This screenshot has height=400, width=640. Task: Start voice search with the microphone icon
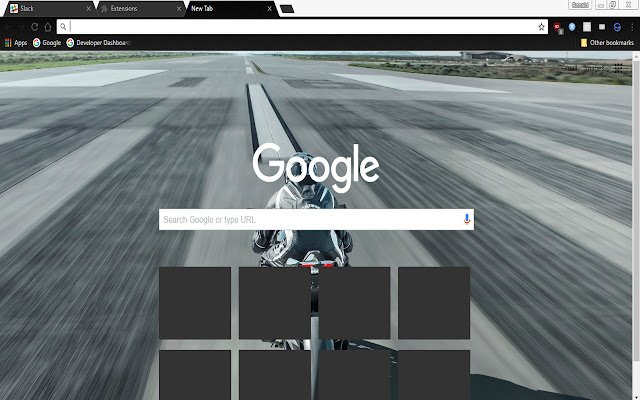pyautogui.click(x=467, y=220)
